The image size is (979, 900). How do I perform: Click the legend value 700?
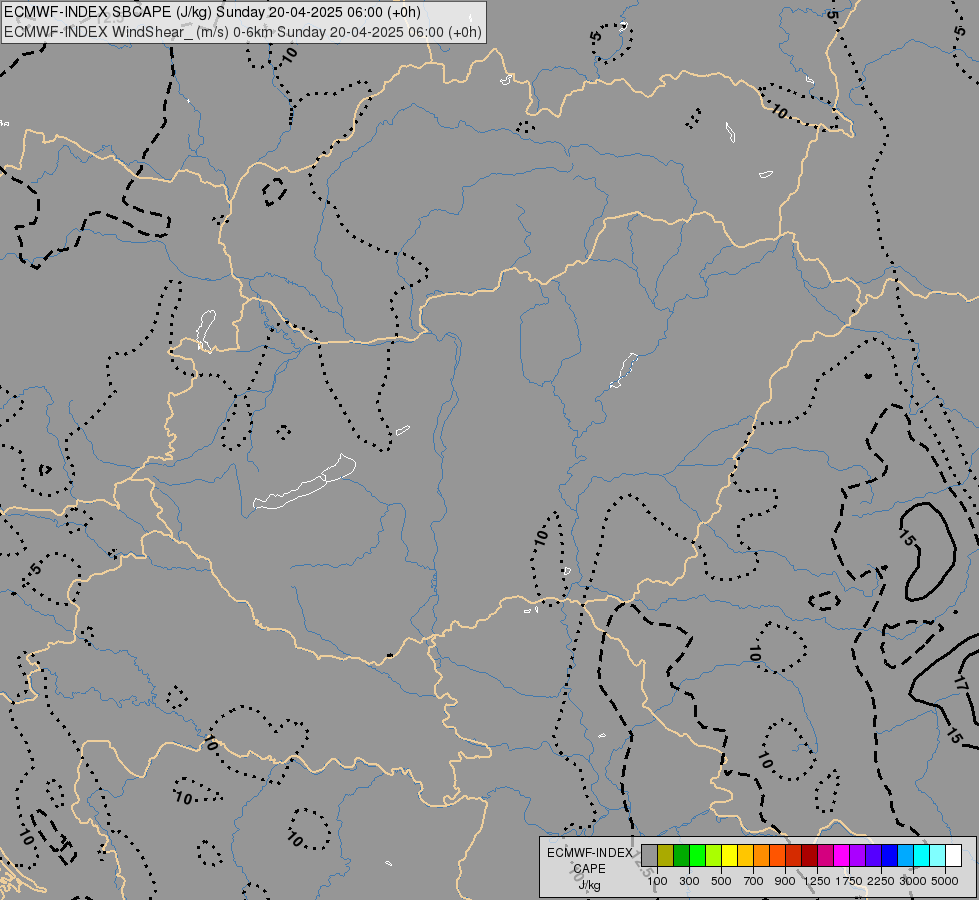point(754,881)
